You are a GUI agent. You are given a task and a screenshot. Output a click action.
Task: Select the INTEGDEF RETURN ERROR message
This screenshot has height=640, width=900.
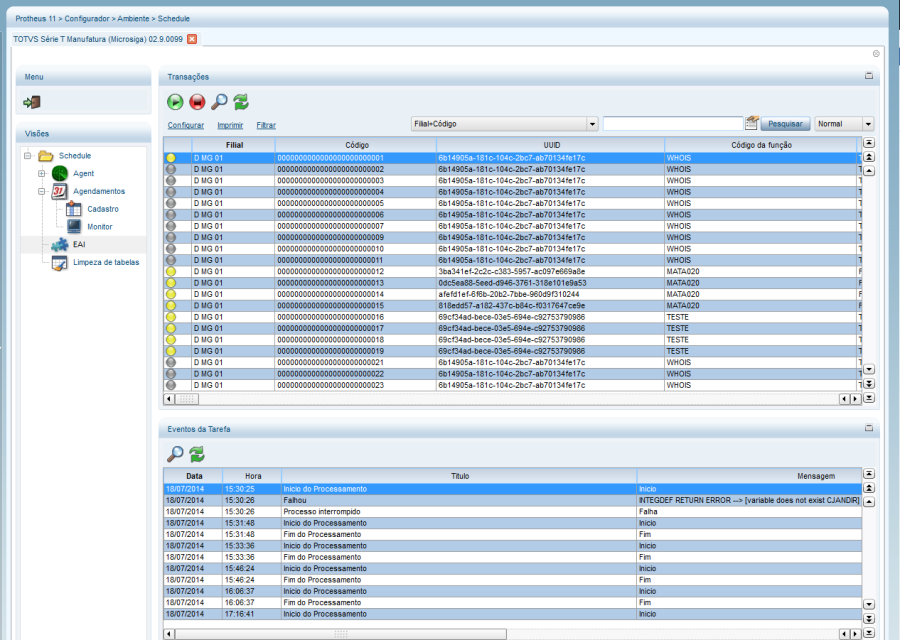pos(749,501)
